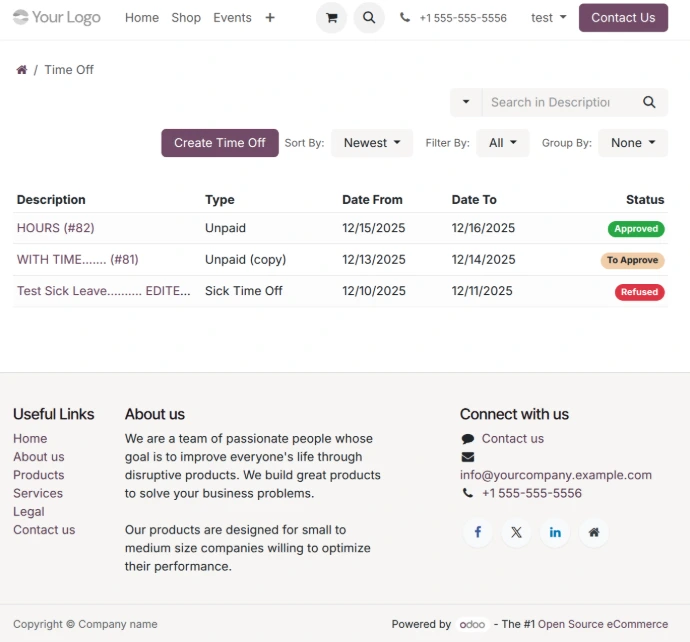690x642 pixels.
Task: Click the Create Time Off button
Action: coord(220,143)
